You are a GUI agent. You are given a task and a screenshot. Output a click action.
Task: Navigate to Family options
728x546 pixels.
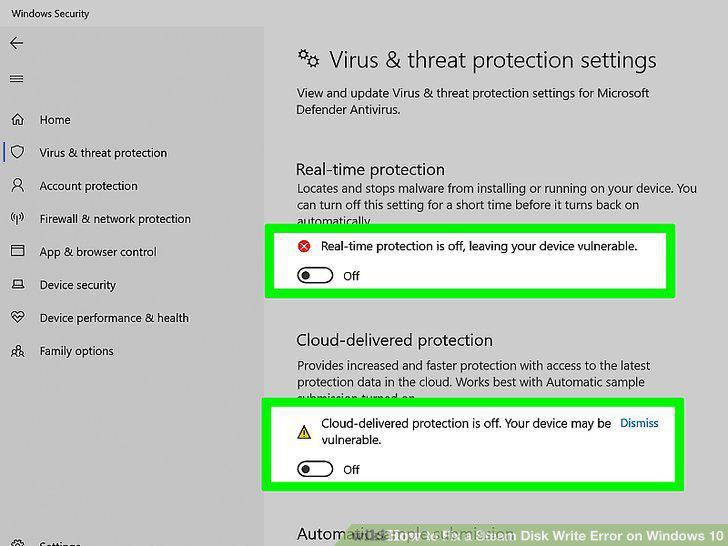(x=76, y=351)
